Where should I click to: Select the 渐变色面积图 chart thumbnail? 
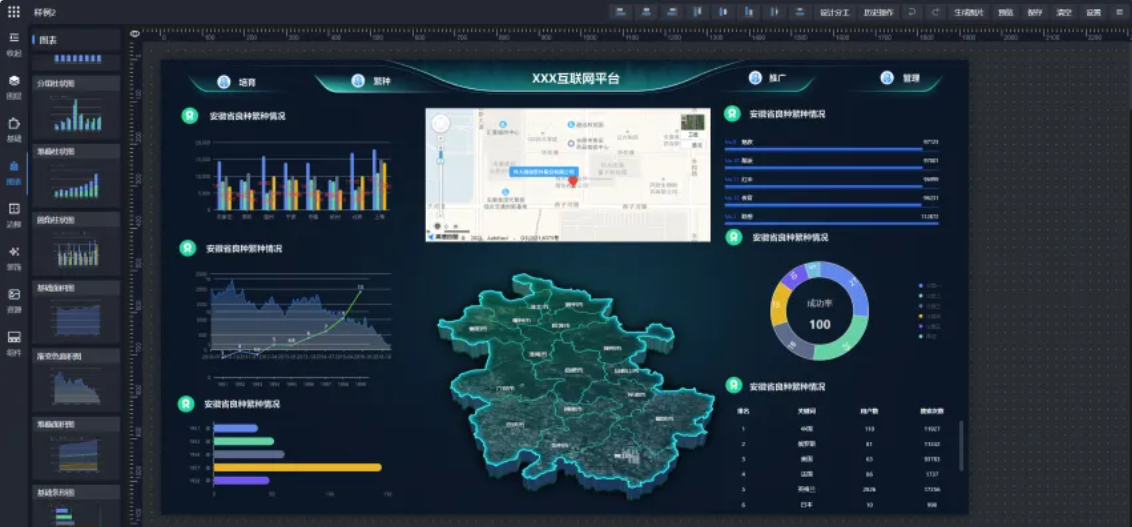tap(76, 380)
